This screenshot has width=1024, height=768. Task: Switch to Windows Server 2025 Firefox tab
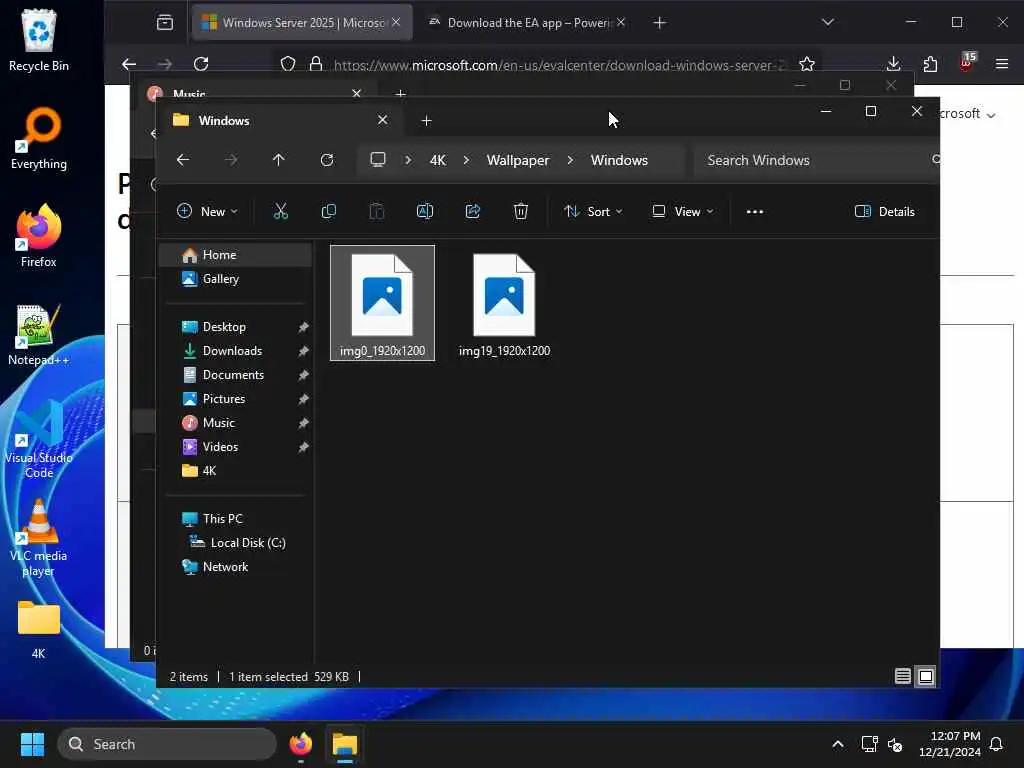click(x=302, y=22)
